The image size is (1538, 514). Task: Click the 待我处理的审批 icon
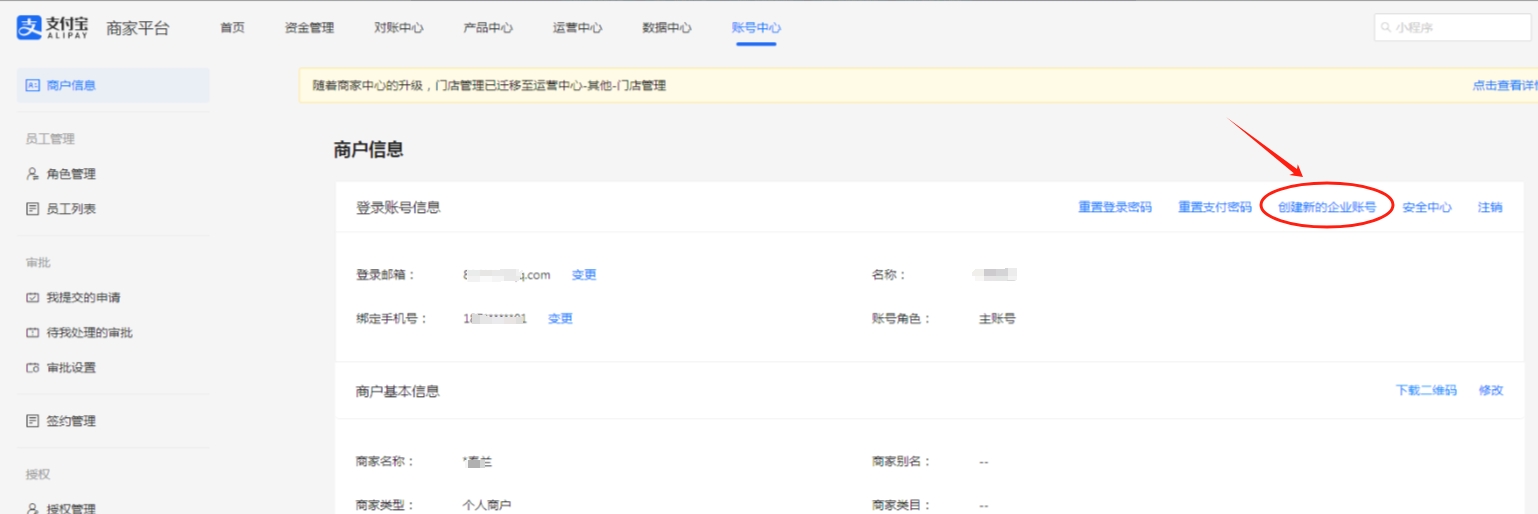point(32,333)
